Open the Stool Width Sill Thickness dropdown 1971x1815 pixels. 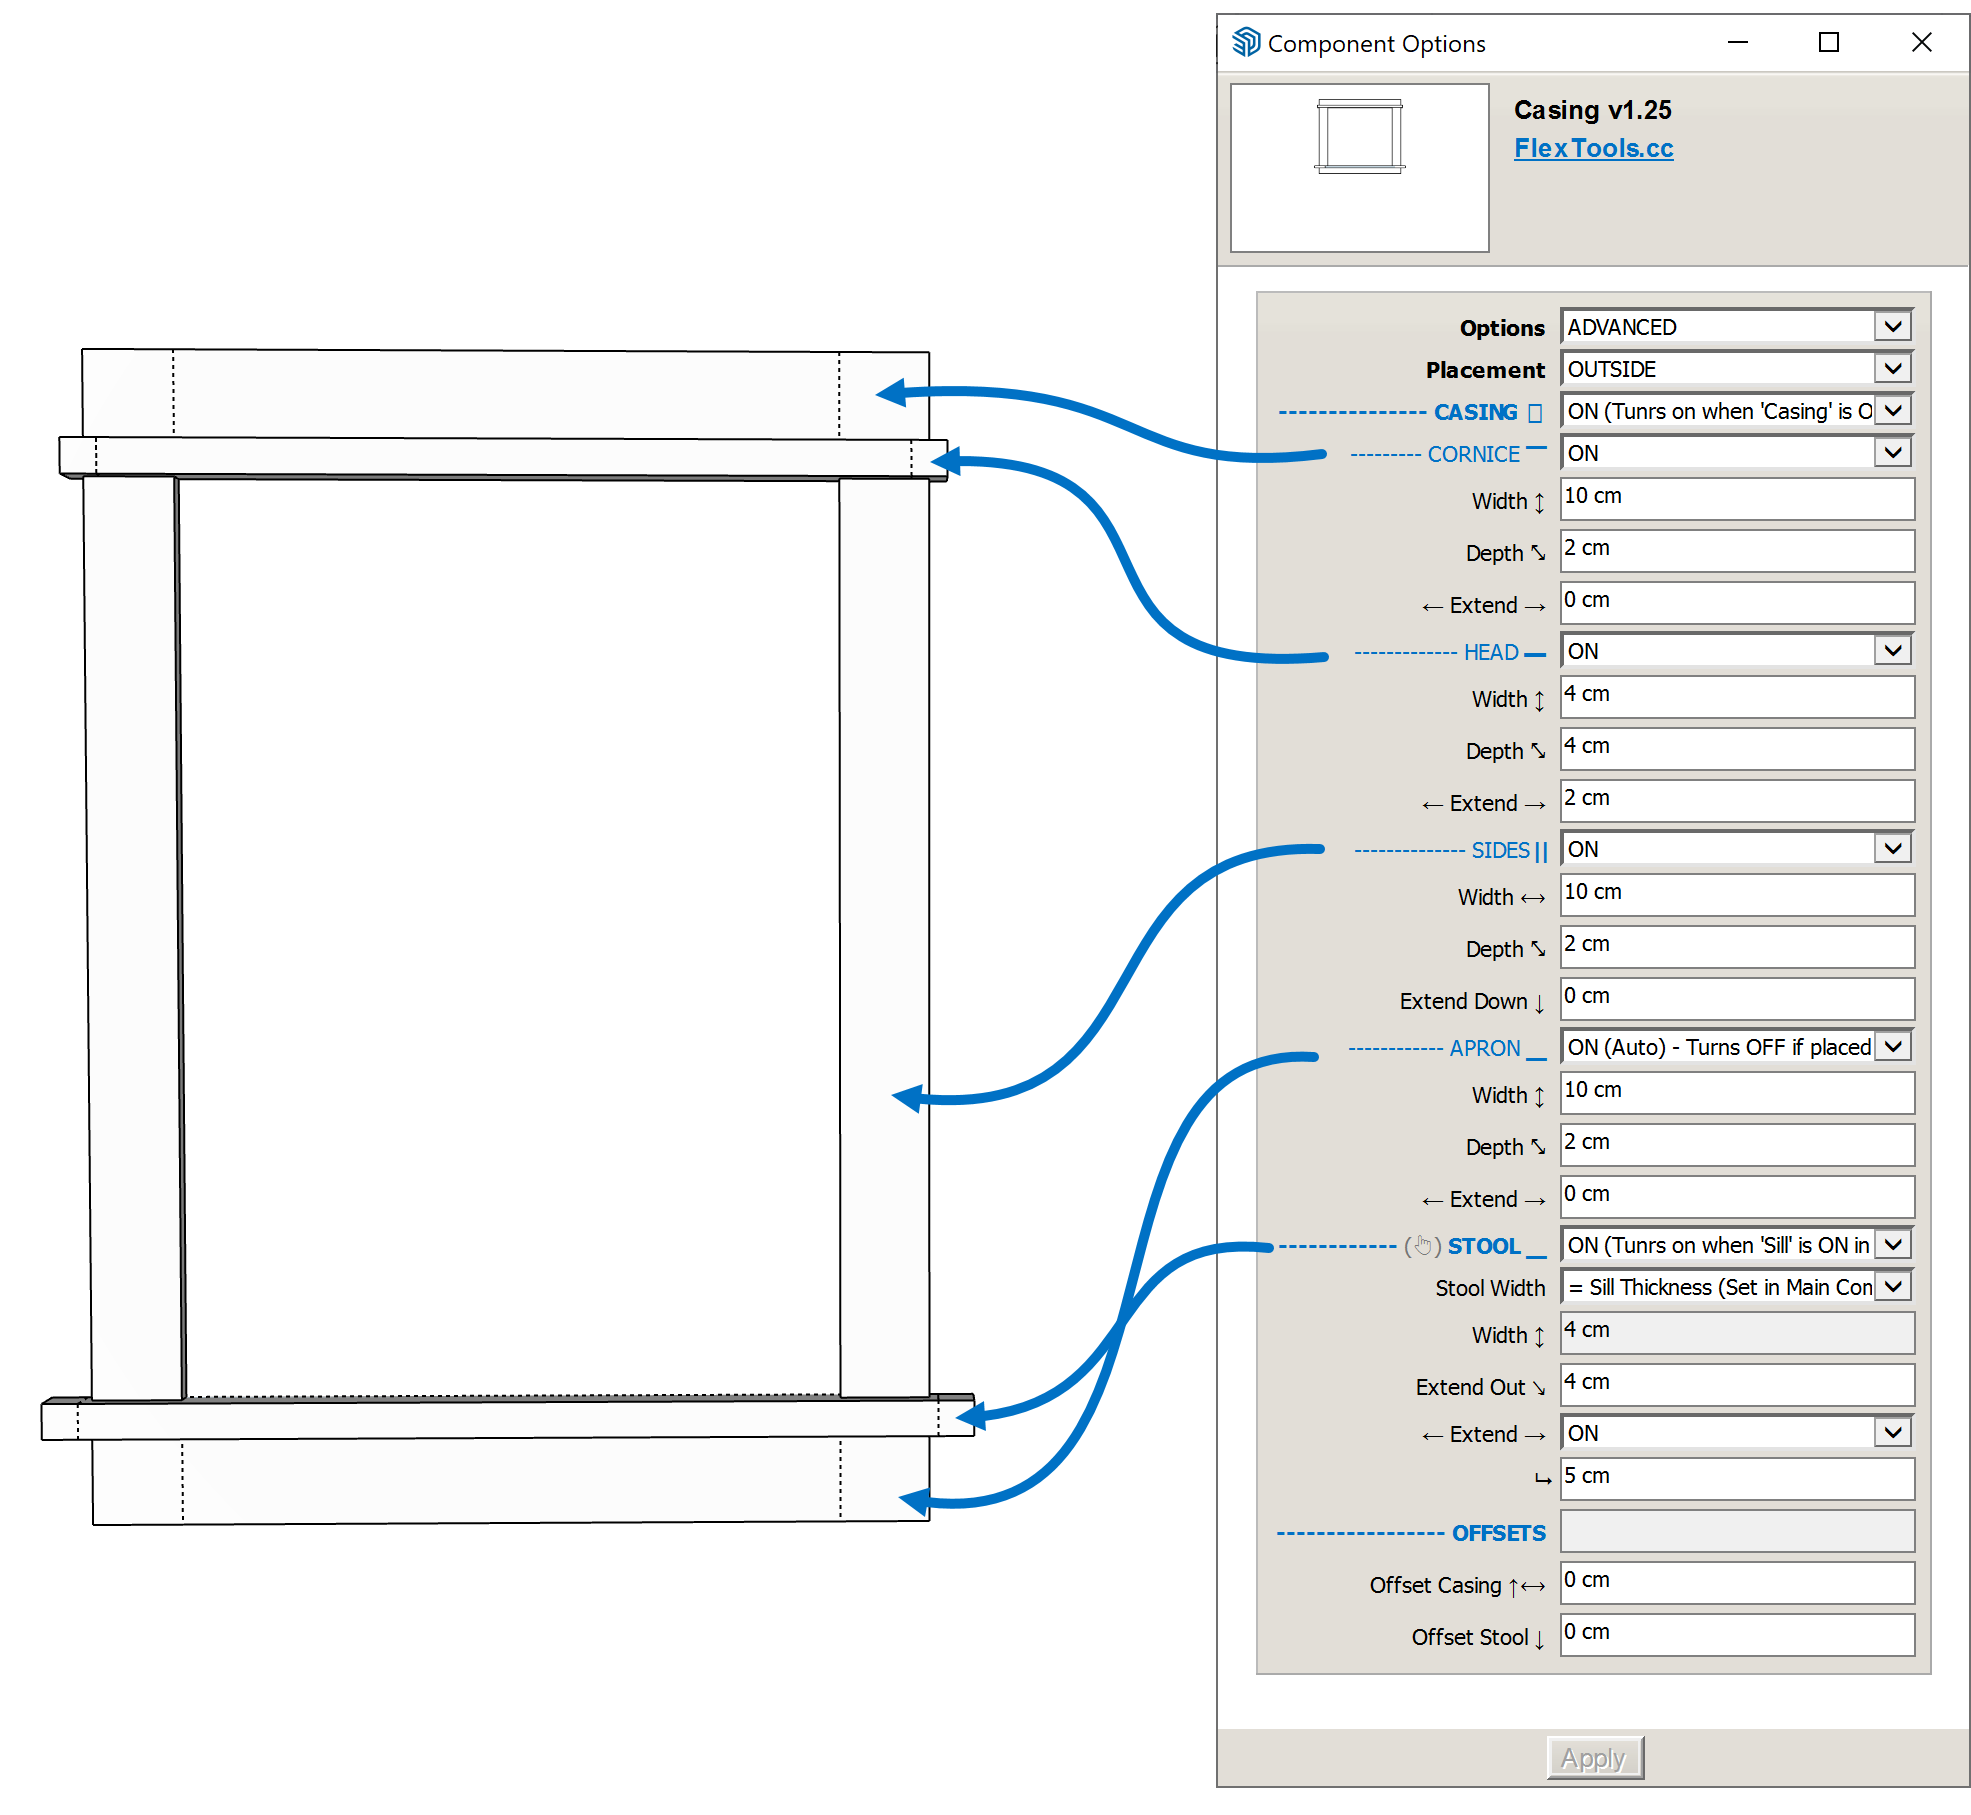[1736, 1287]
